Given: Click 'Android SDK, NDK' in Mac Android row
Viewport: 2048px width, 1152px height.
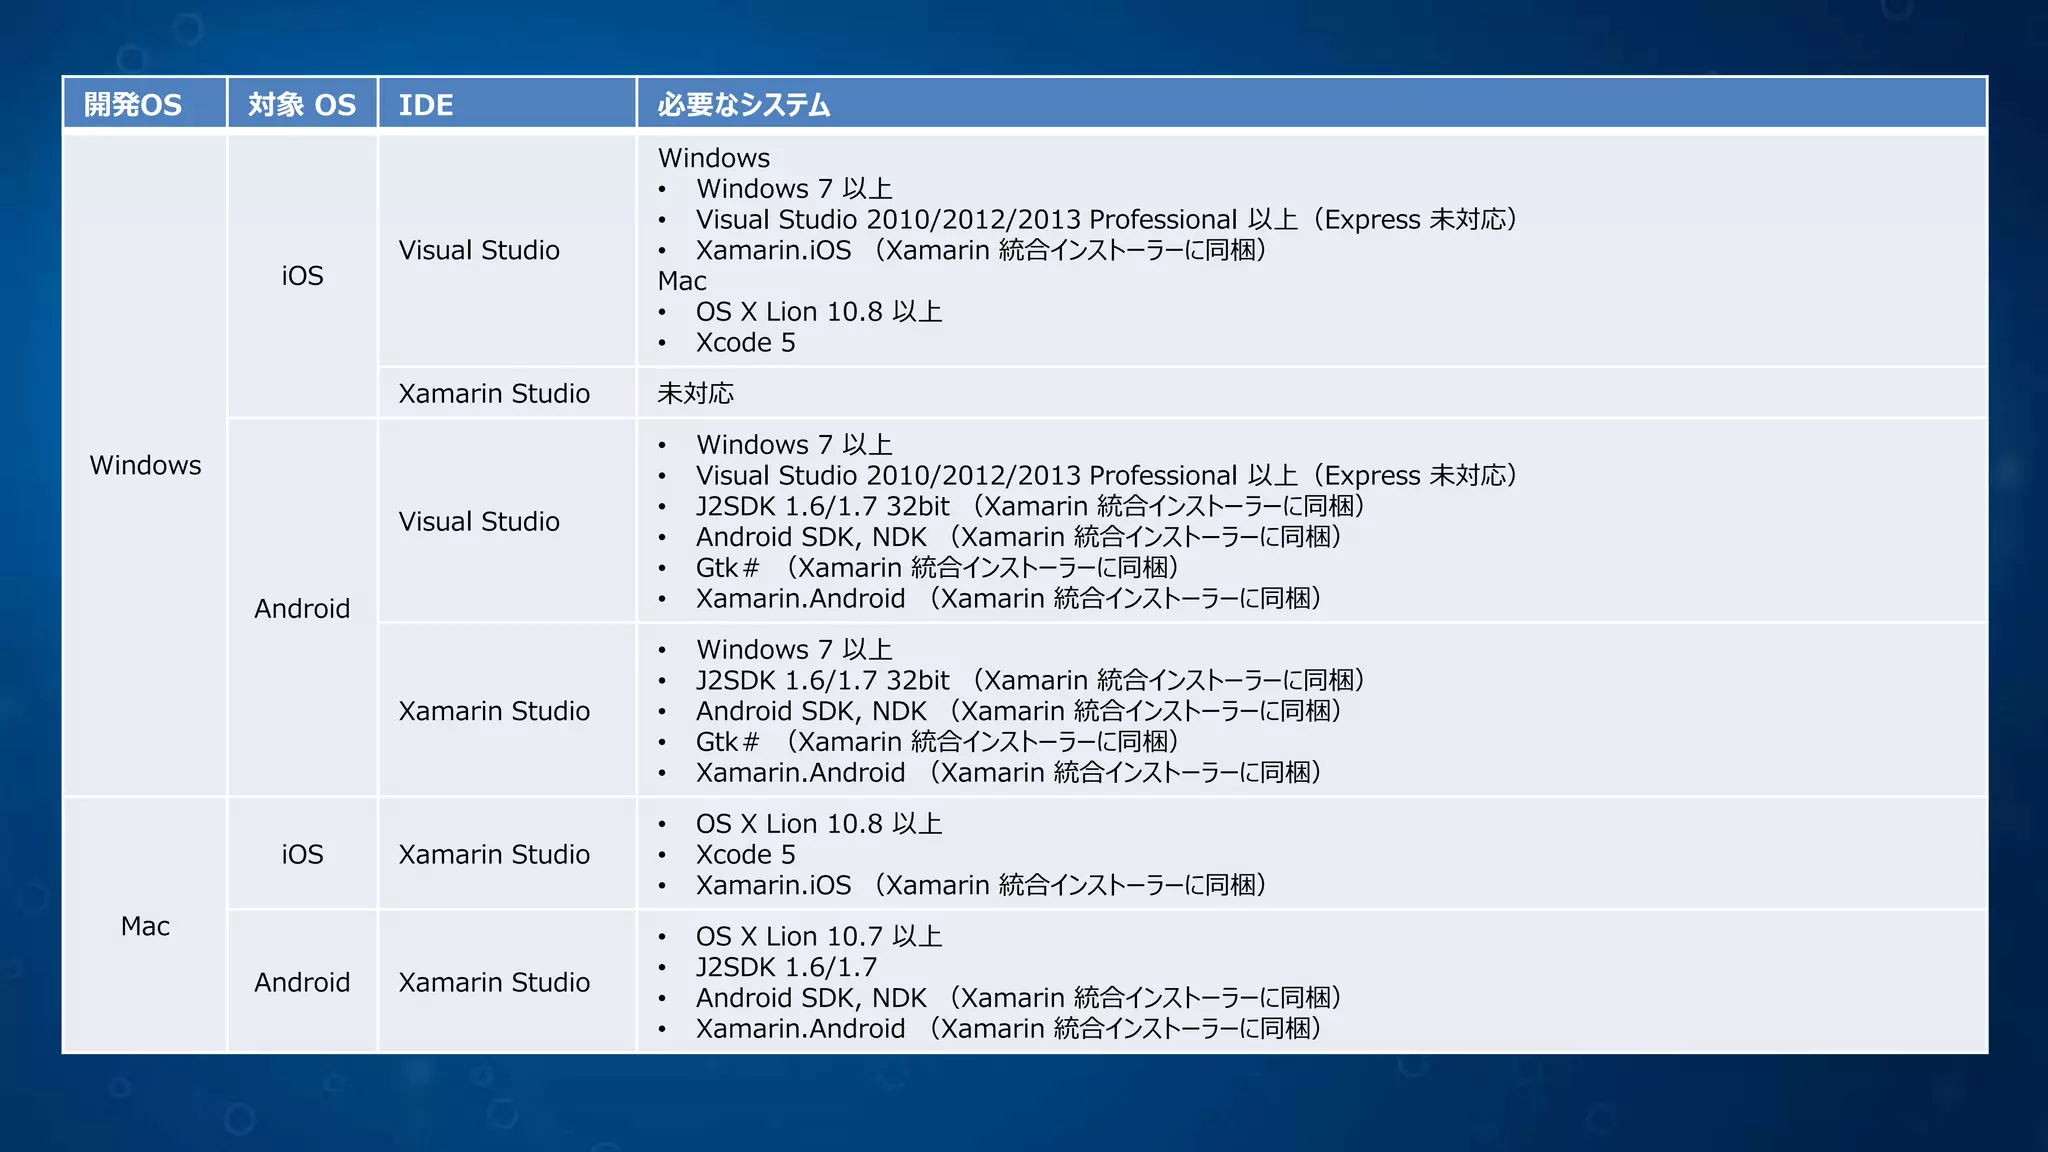Looking at the screenshot, I should click(1019, 998).
